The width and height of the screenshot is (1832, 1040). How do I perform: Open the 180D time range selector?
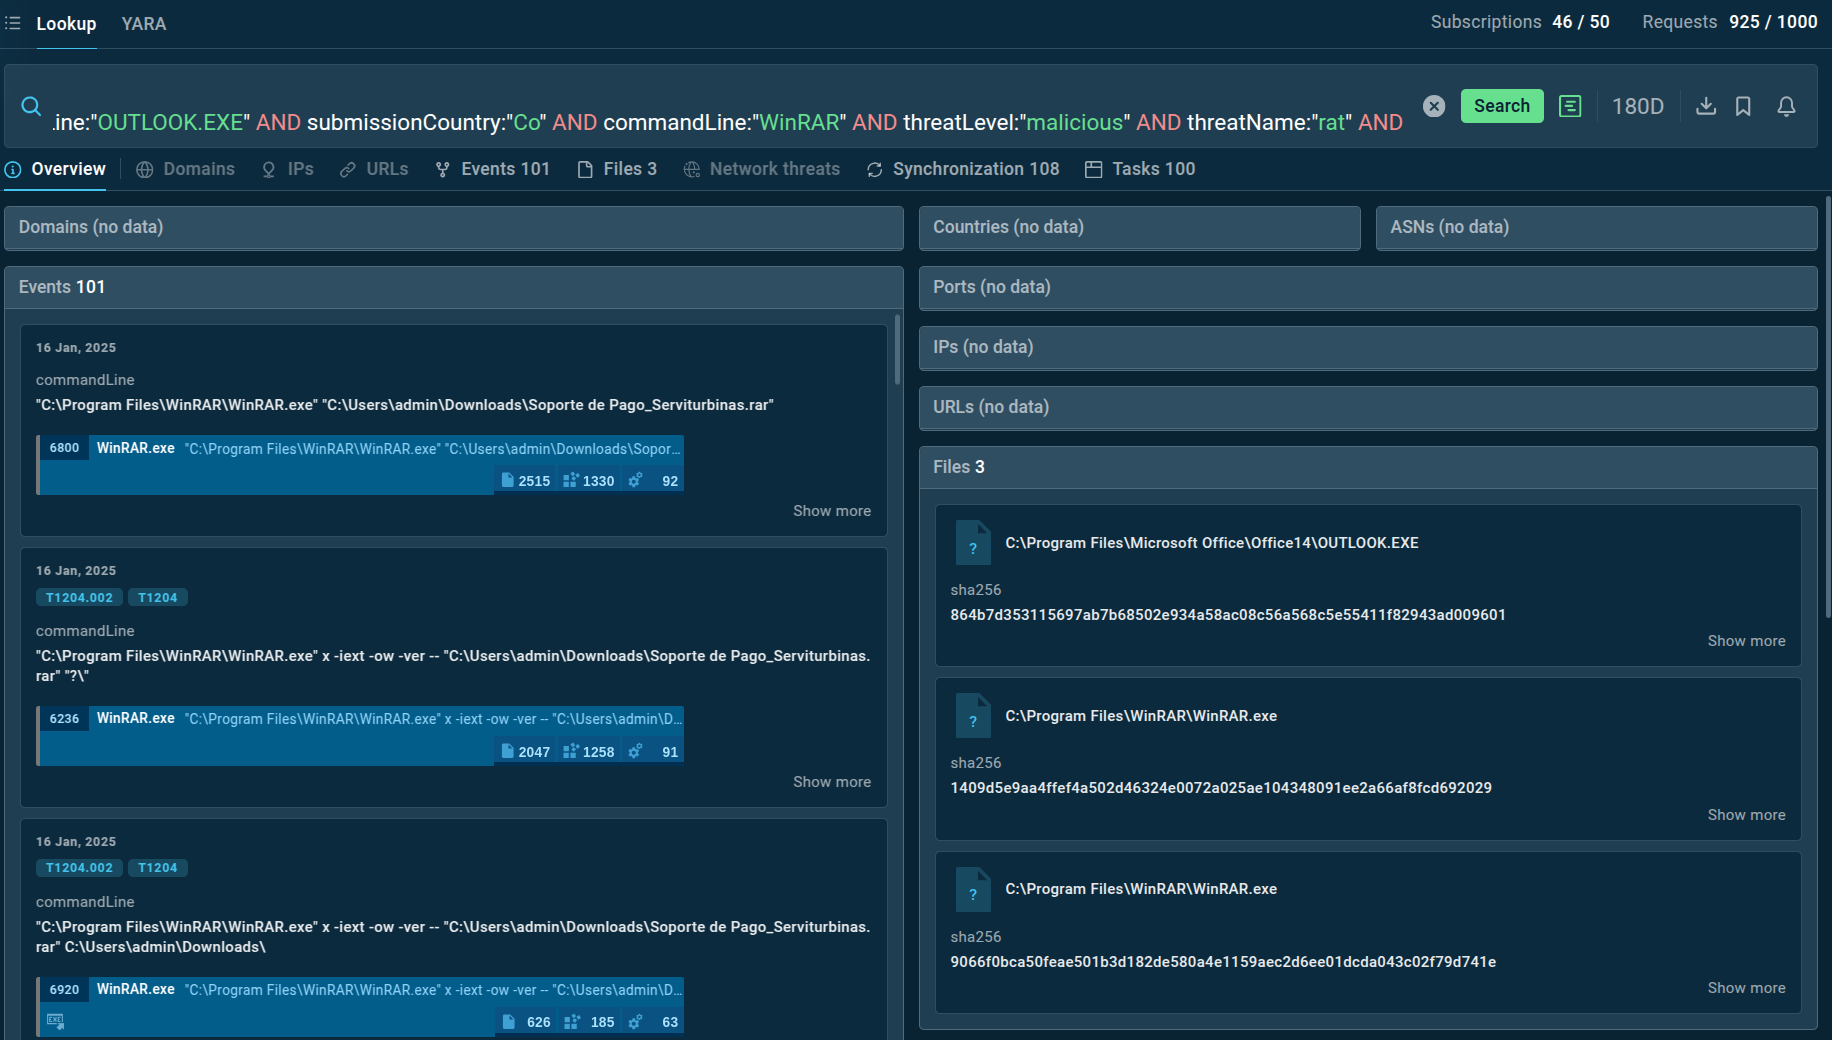coord(1637,106)
